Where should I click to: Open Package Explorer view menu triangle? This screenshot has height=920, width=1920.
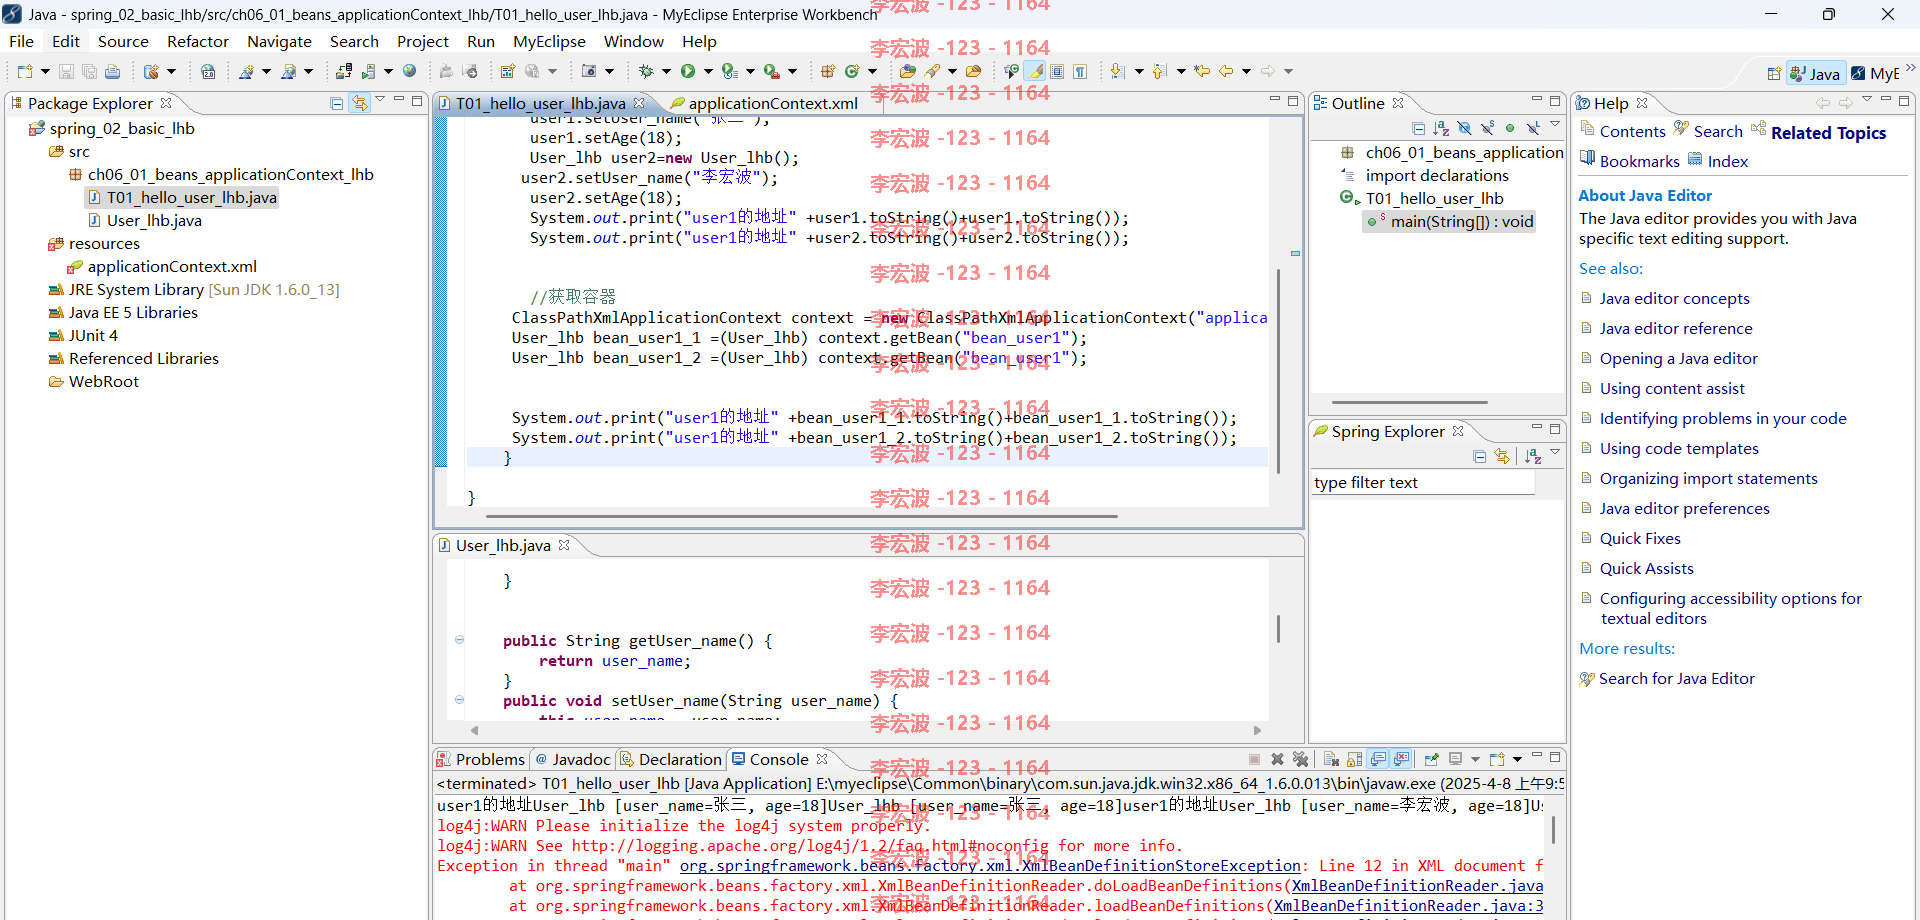(x=380, y=99)
